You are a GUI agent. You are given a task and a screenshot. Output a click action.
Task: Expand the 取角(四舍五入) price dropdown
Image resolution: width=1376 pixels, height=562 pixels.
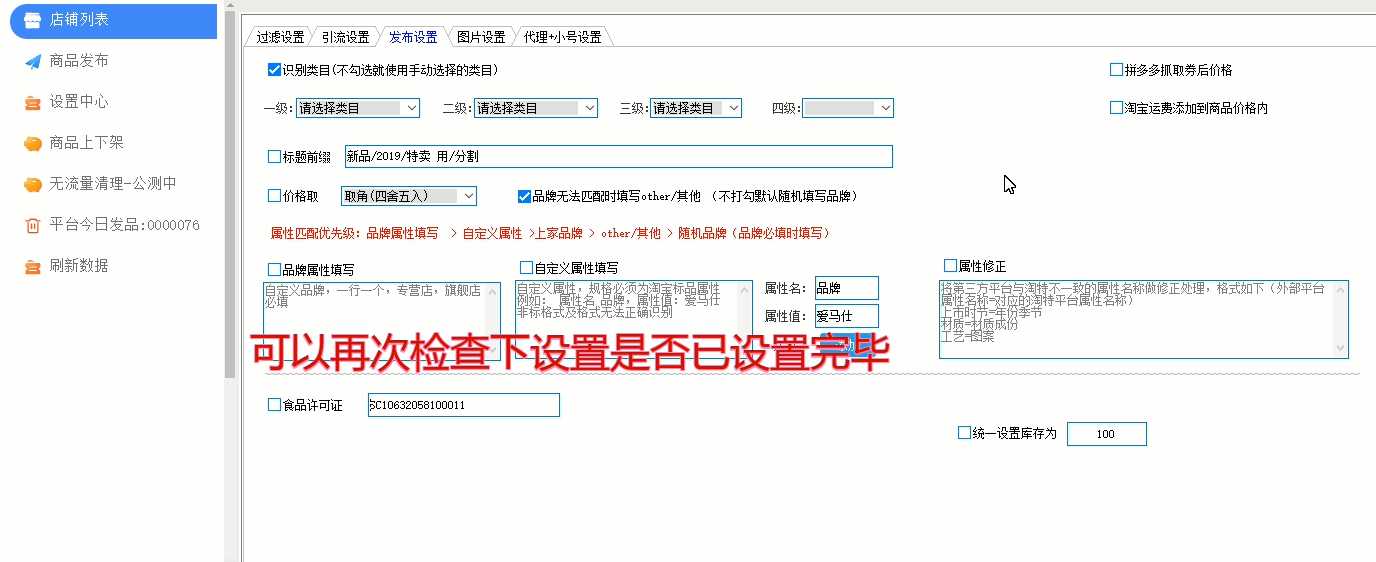tap(468, 196)
